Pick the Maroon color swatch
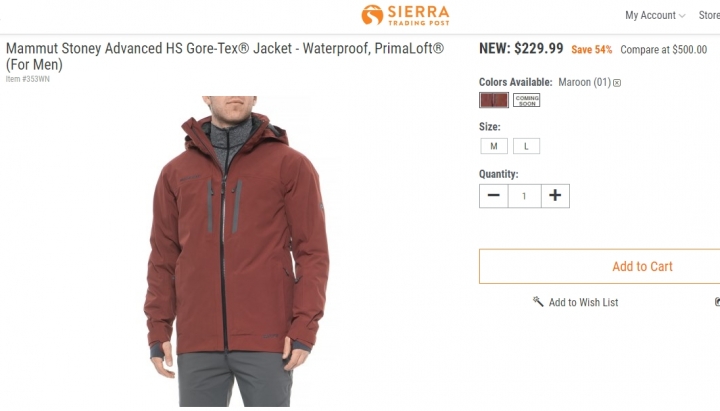 494,100
